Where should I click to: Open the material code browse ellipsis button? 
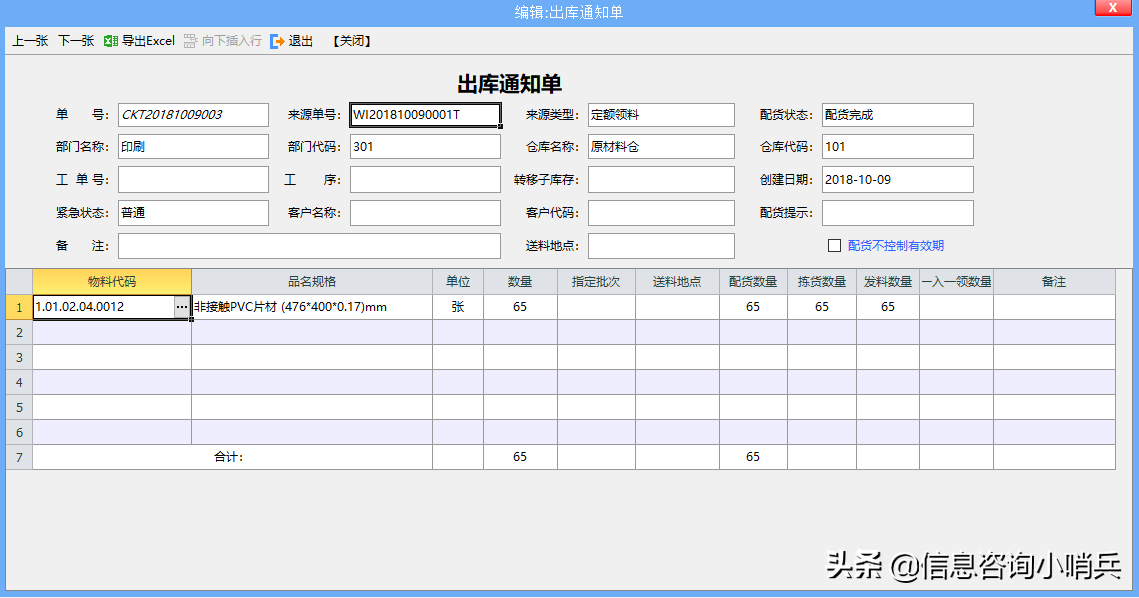click(x=181, y=307)
